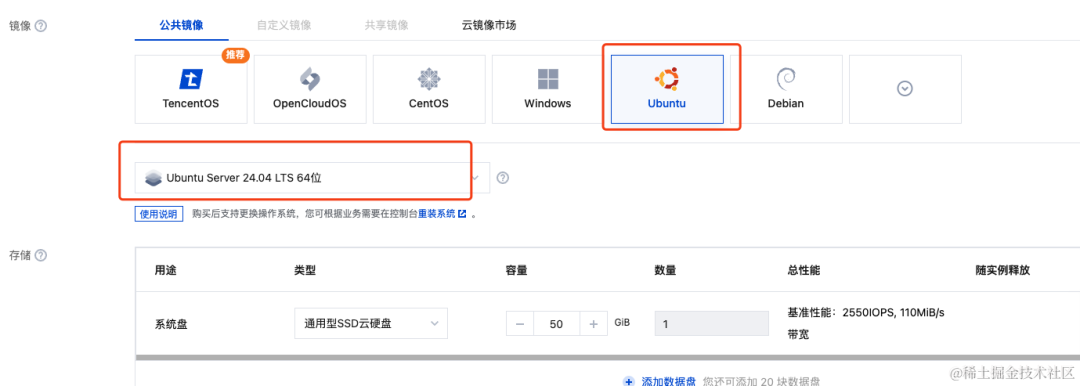Open help icon next to 存储 label
This screenshot has height=386, width=1080.
pos(41,255)
